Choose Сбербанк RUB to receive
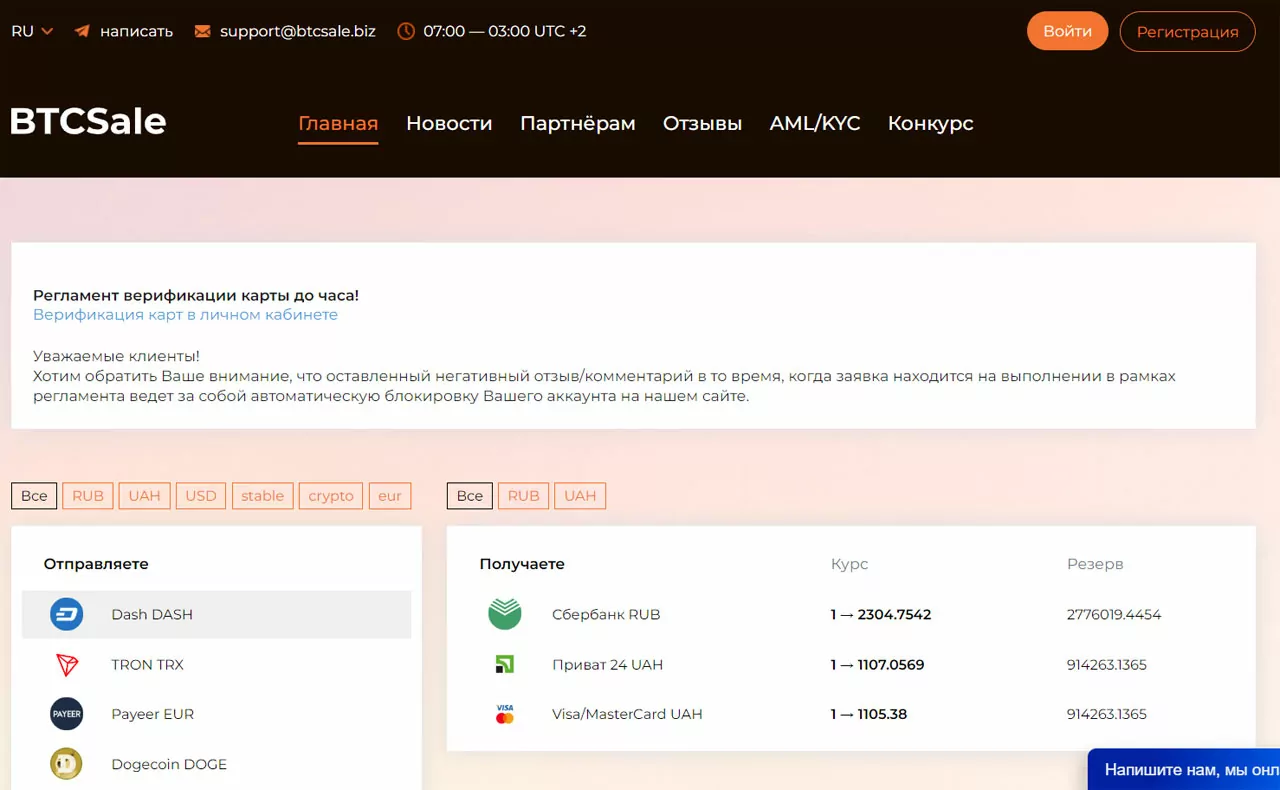 click(x=606, y=614)
